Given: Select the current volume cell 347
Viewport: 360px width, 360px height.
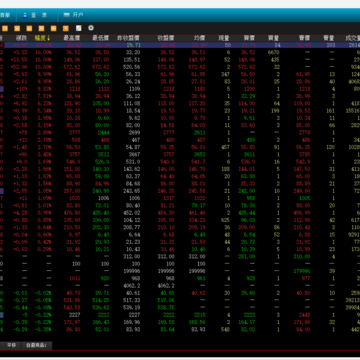Looking at the screenshot, I should tap(226, 74).
